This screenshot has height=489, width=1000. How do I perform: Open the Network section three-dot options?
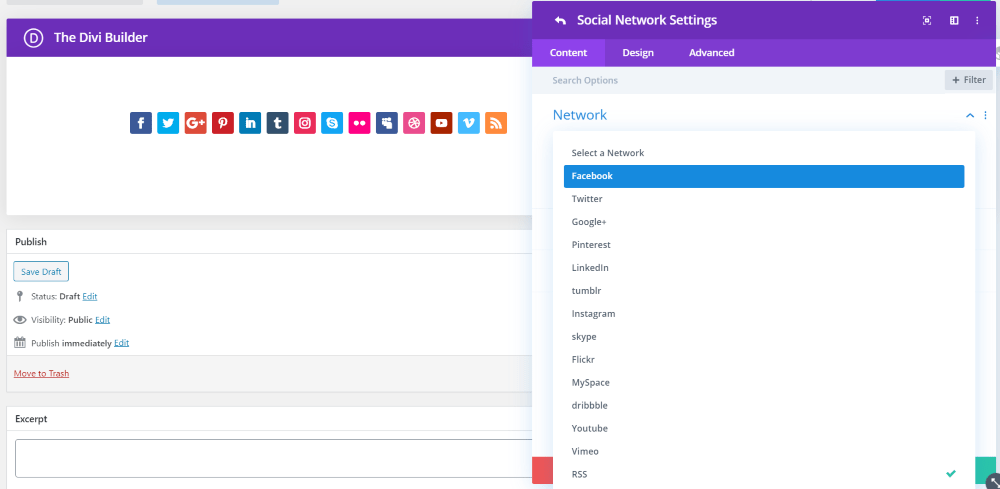point(985,115)
